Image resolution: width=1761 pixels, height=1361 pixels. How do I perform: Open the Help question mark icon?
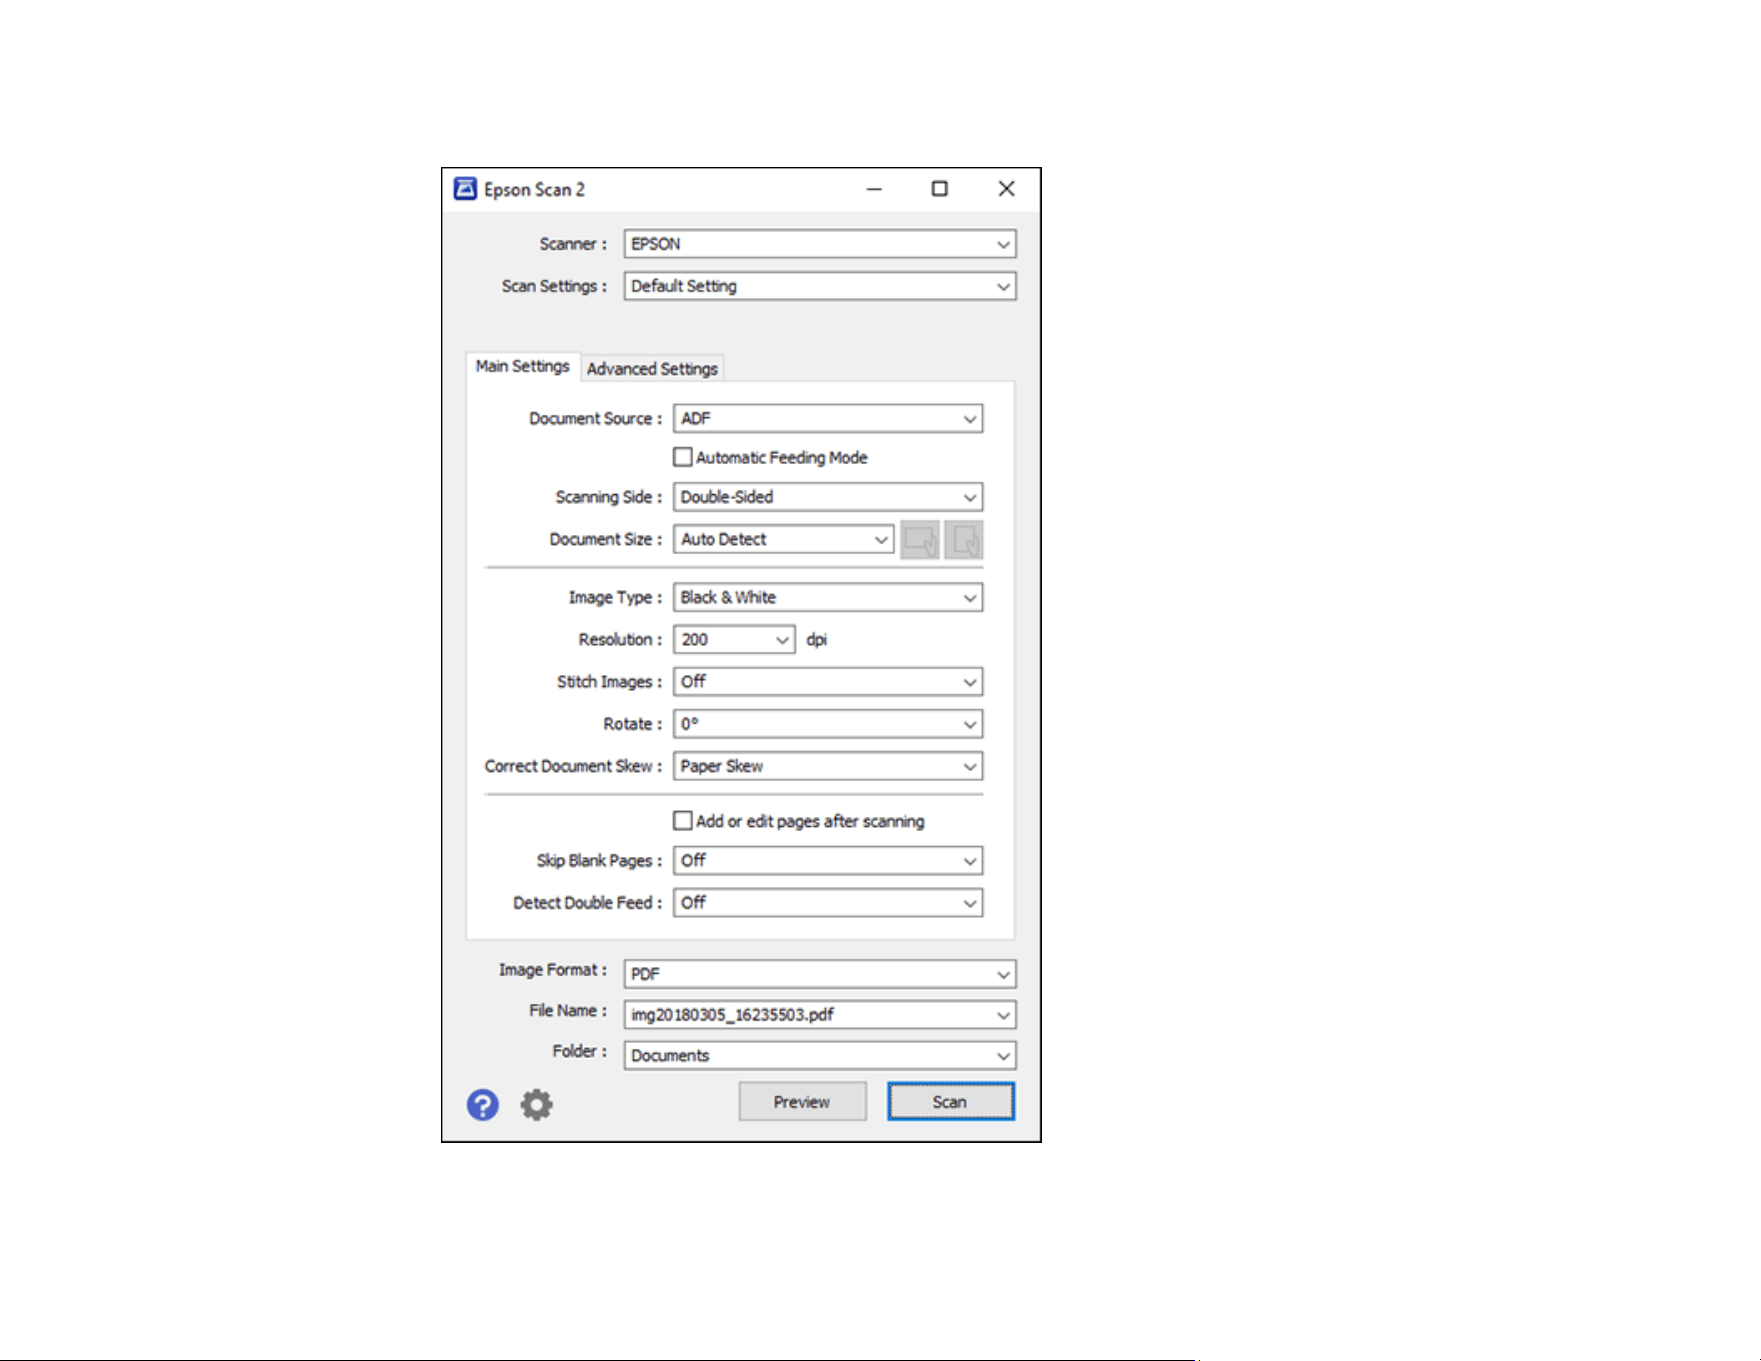pyautogui.click(x=483, y=1105)
